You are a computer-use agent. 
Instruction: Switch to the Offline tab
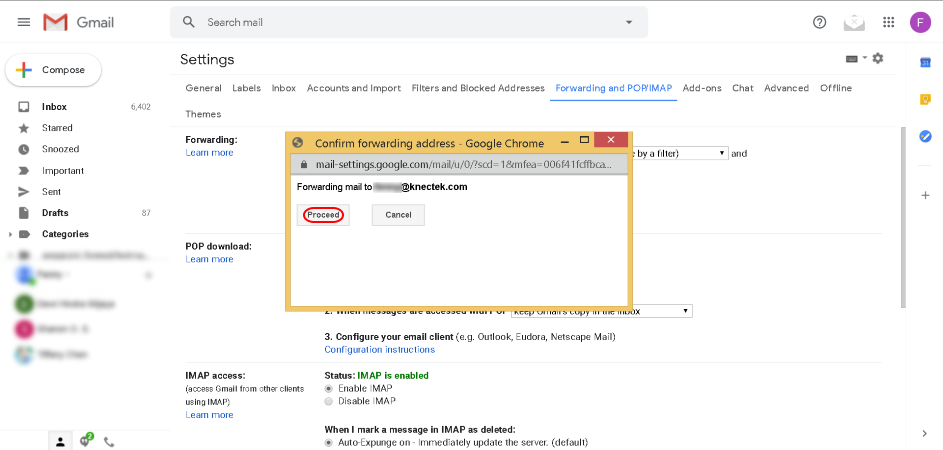click(836, 88)
